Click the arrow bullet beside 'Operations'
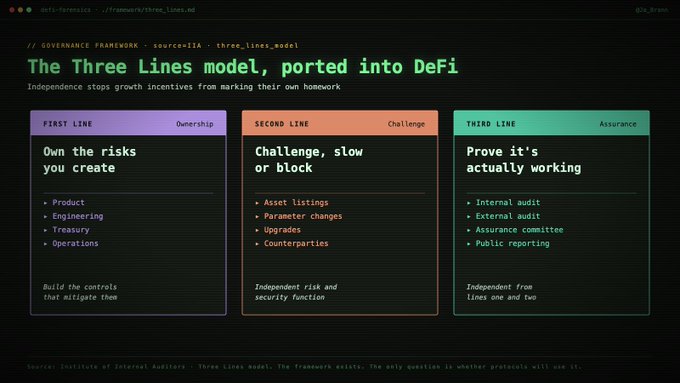The image size is (680, 383). point(46,244)
